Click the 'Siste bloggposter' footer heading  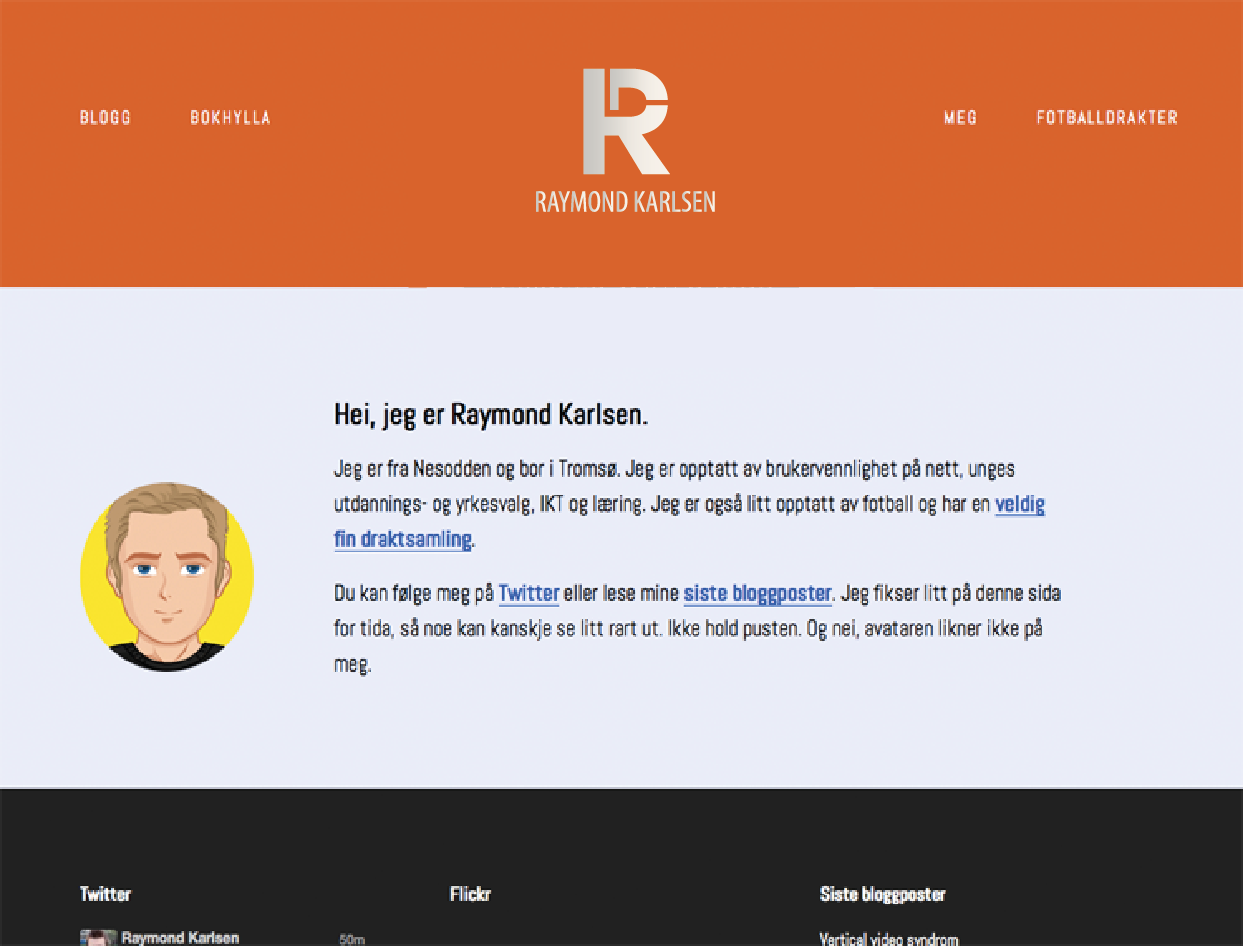(882, 894)
